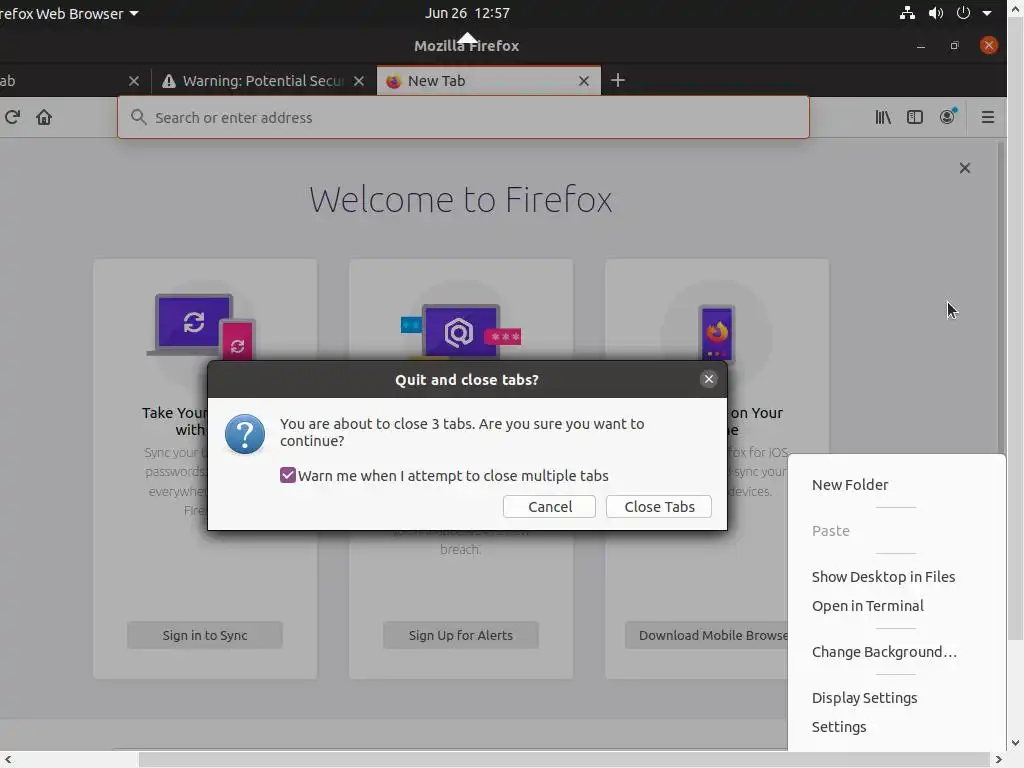Click the power icon in top bar
The image size is (1024, 768).
pyautogui.click(x=963, y=13)
